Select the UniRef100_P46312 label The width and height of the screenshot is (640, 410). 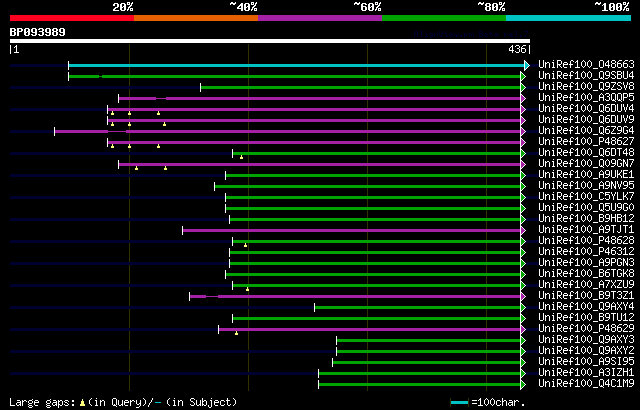coord(586,252)
